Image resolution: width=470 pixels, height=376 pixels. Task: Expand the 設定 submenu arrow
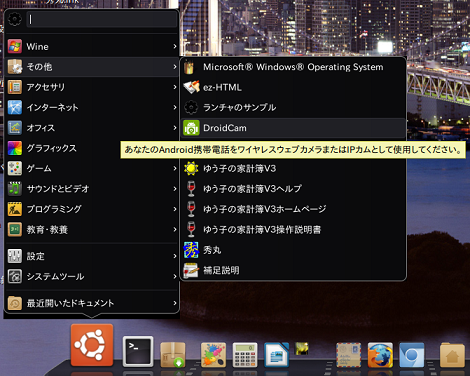tap(175, 256)
